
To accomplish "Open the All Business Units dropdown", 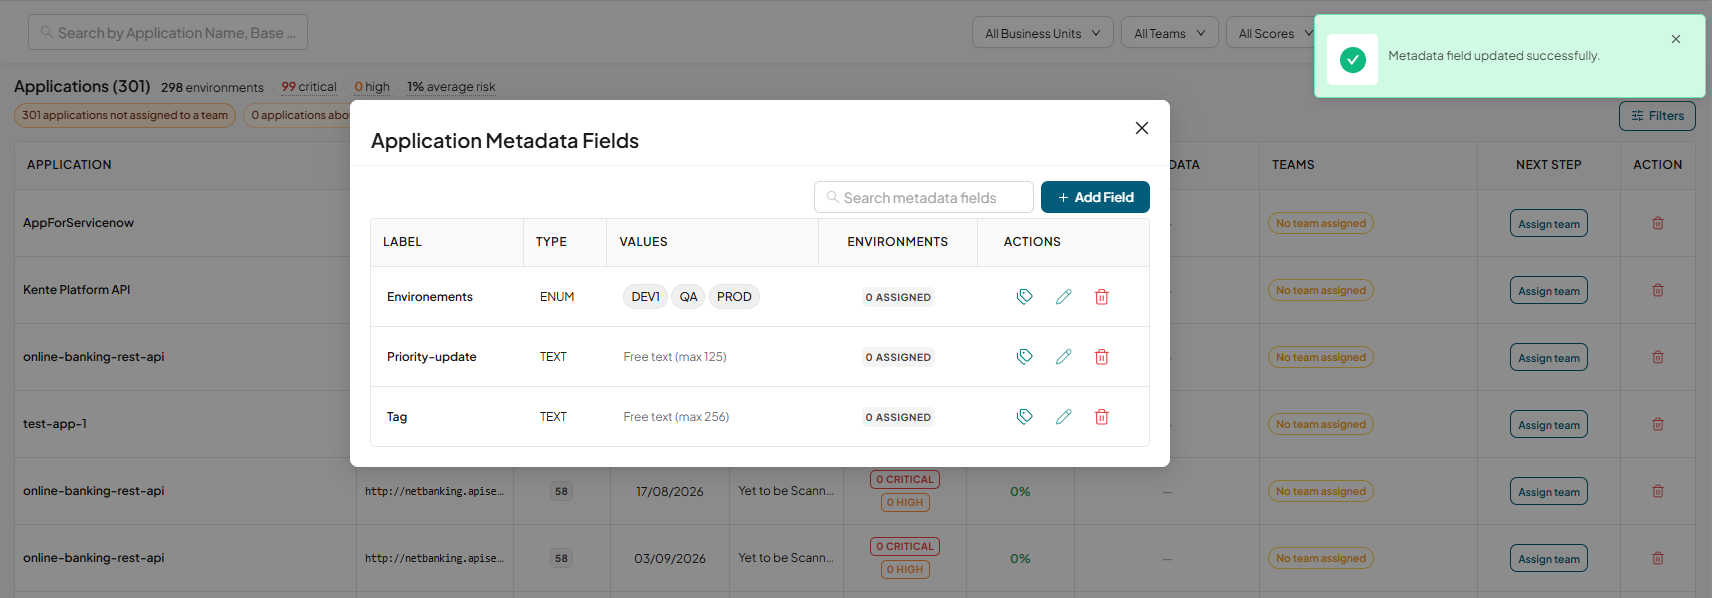I will coord(1043,33).
